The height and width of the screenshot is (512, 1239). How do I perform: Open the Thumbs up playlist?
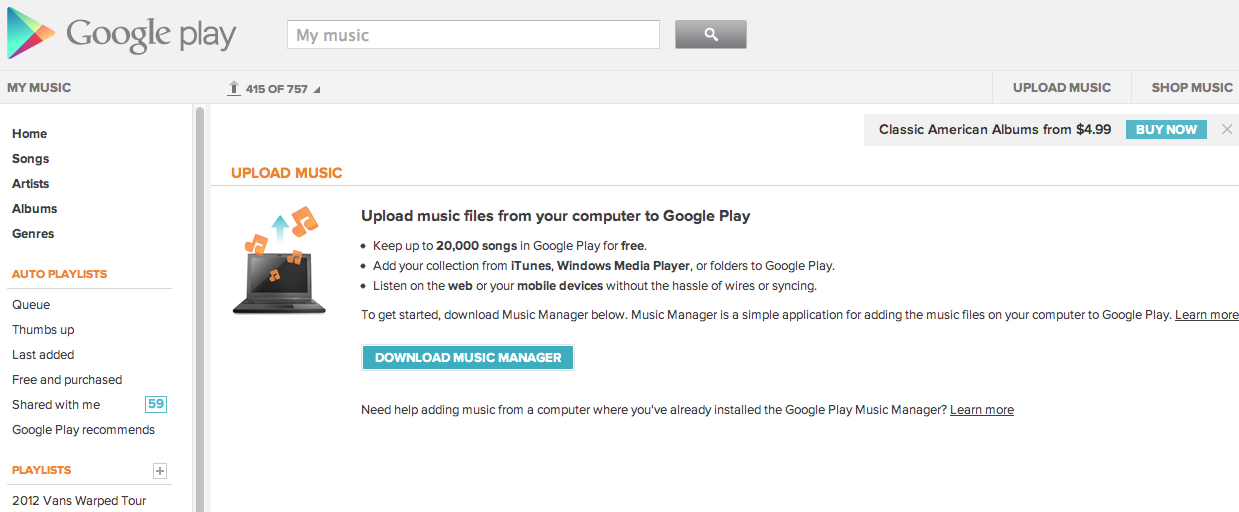tap(43, 330)
